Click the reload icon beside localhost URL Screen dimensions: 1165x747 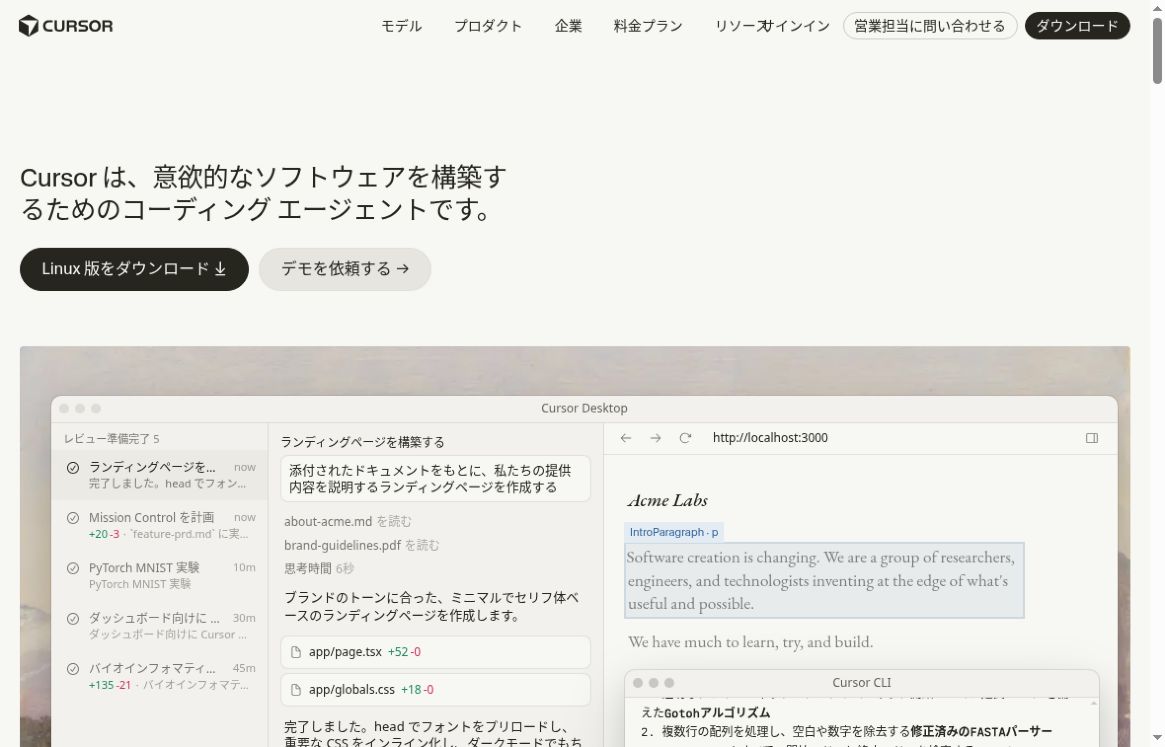pos(685,439)
